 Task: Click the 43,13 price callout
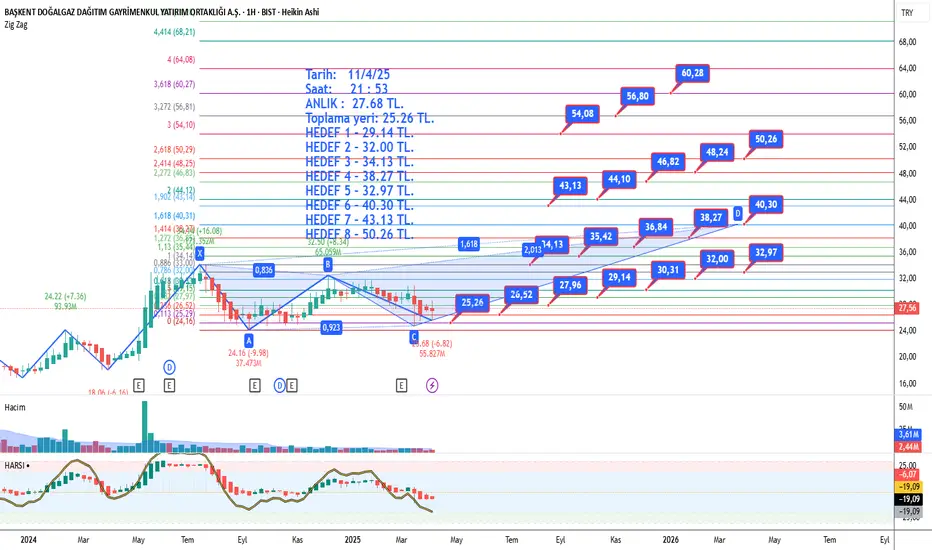(571, 186)
